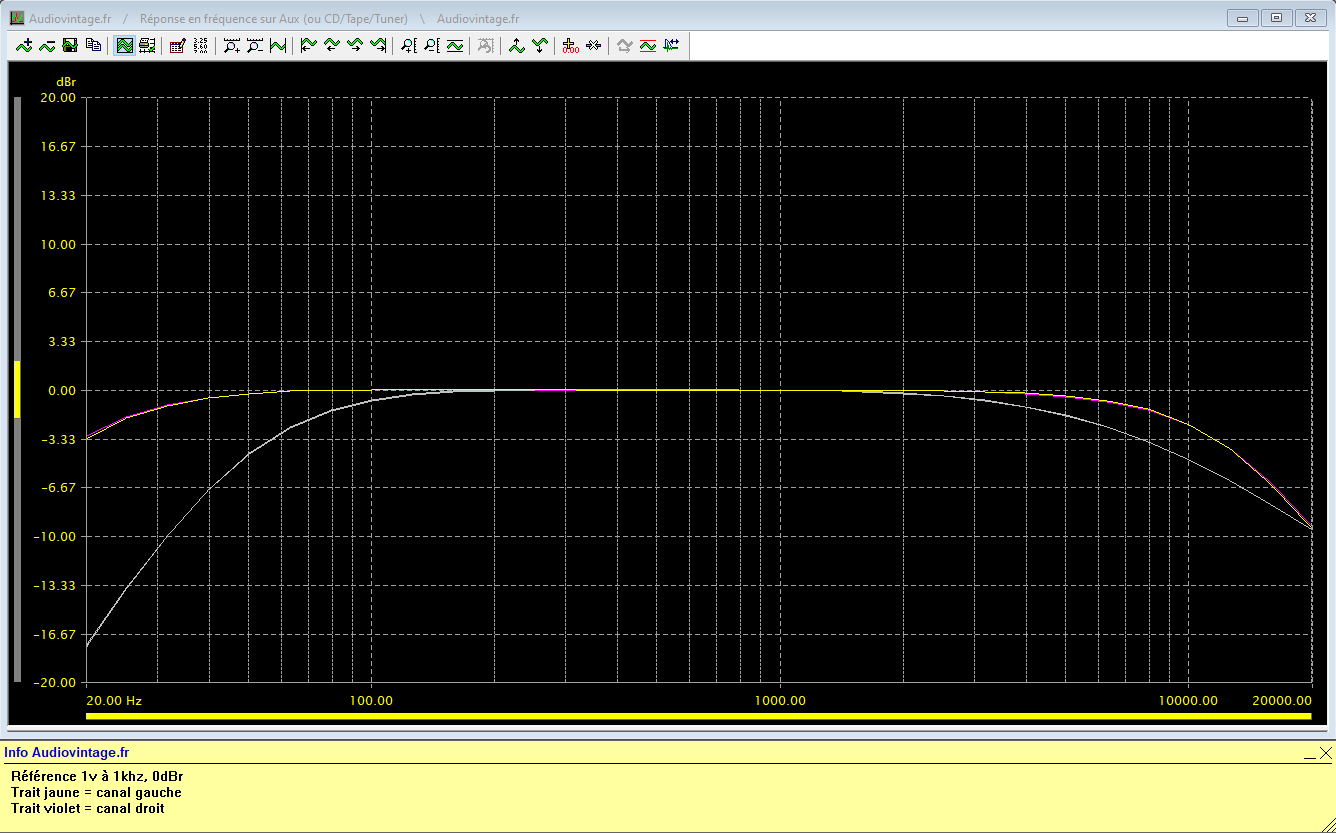This screenshot has height=833, width=1336.
Task: Shift curve view left arrow icon
Action: [x=331, y=45]
